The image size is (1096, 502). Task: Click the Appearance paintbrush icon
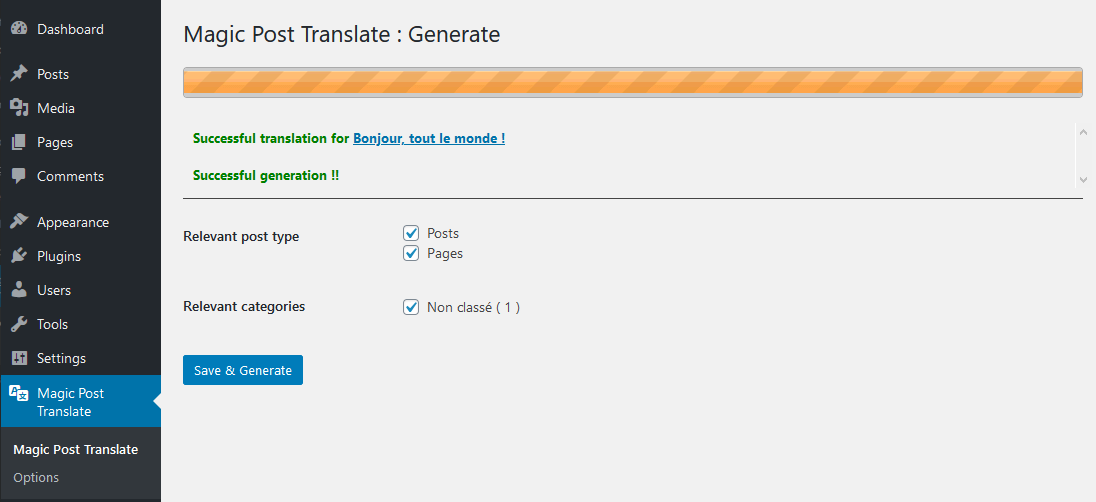19,222
